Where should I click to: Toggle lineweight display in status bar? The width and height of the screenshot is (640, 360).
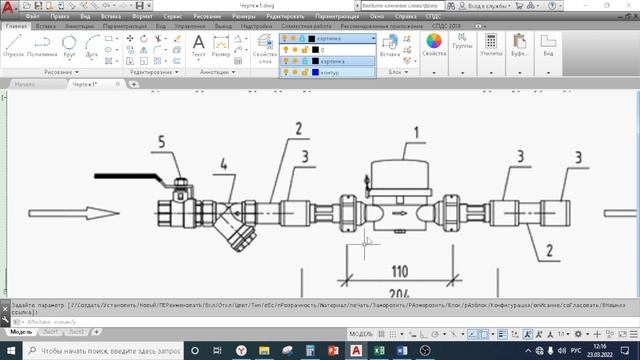point(502,334)
